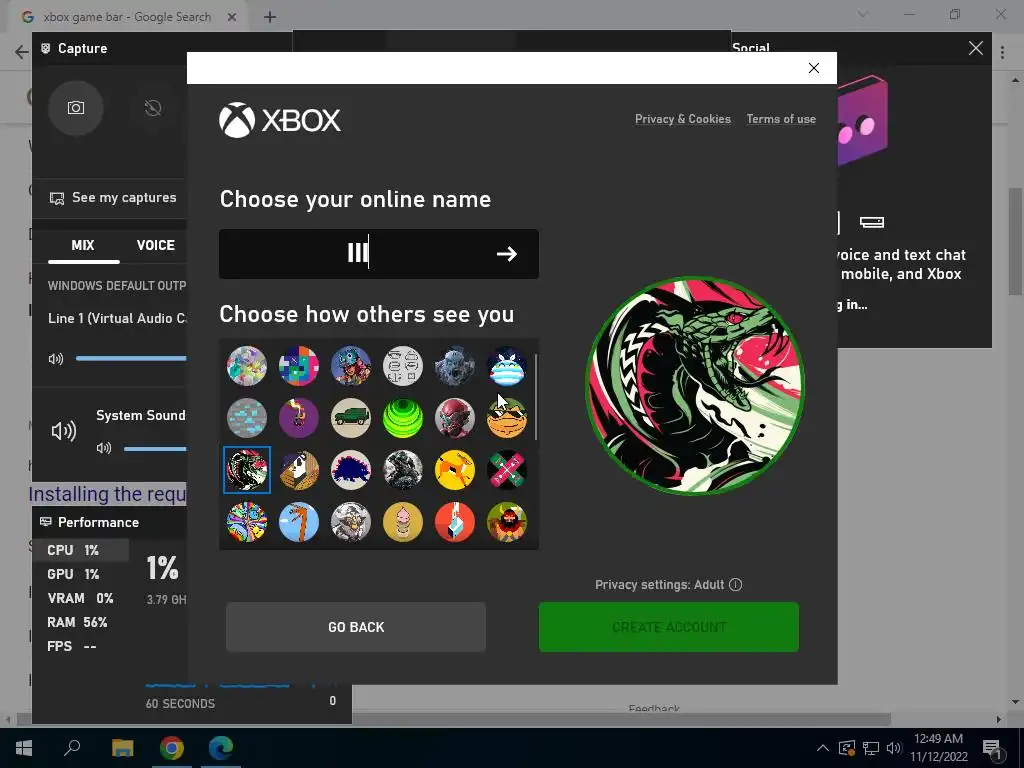
Task: Click the CREATE ACCOUNT button
Action: coord(669,627)
